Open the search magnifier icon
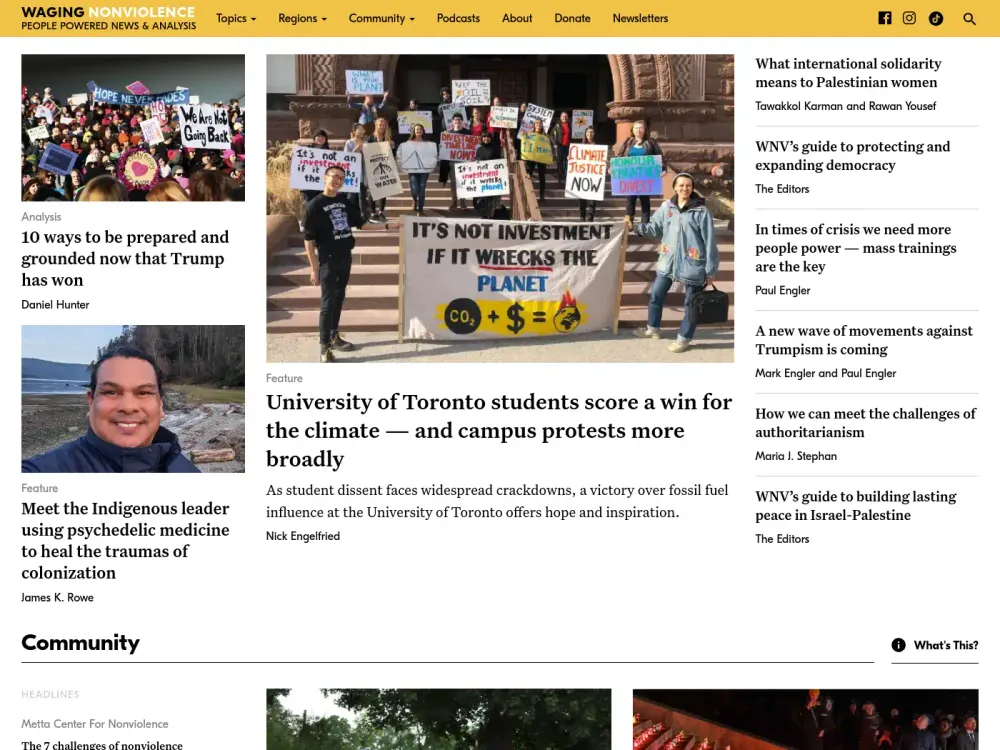The image size is (1000, 750). pyautogui.click(x=969, y=18)
